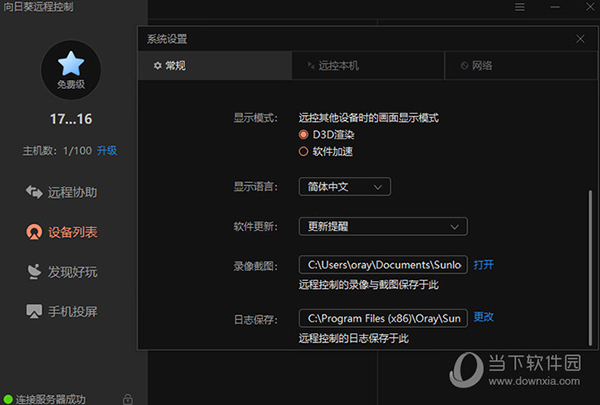Image resolution: width=600 pixels, height=405 pixels.
Task: Click the lock icon in status bar
Action: 128,399
